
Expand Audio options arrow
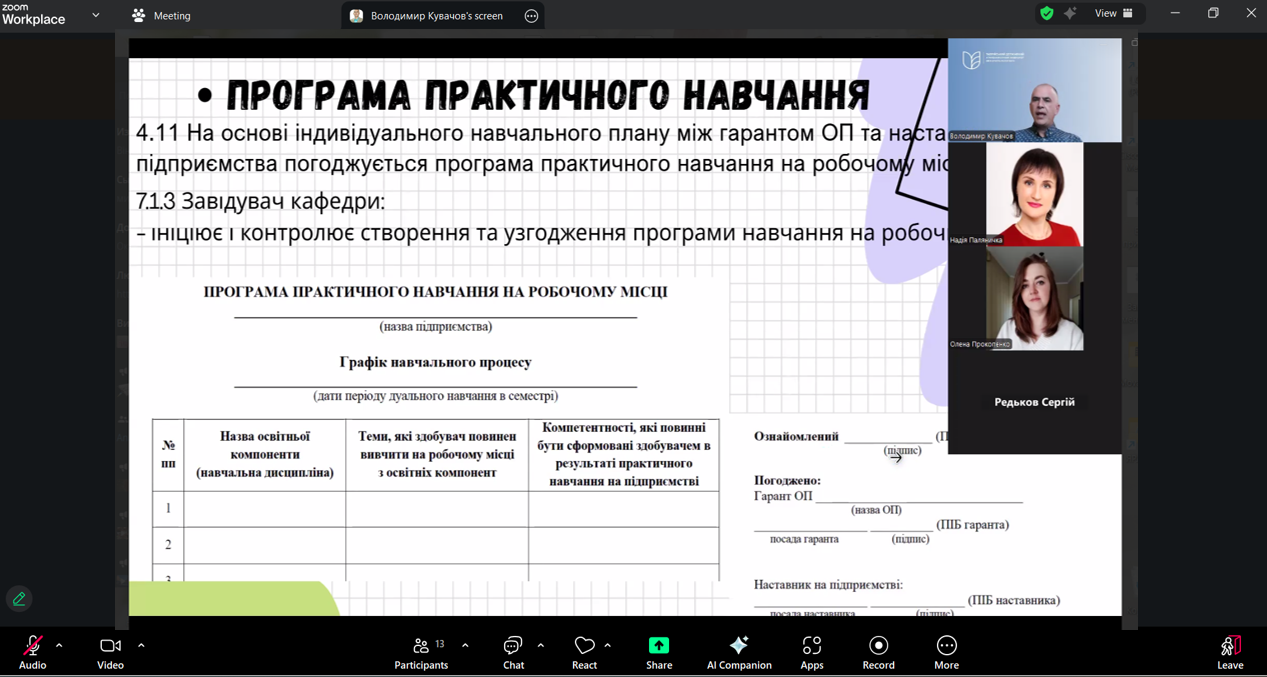click(x=59, y=646)
